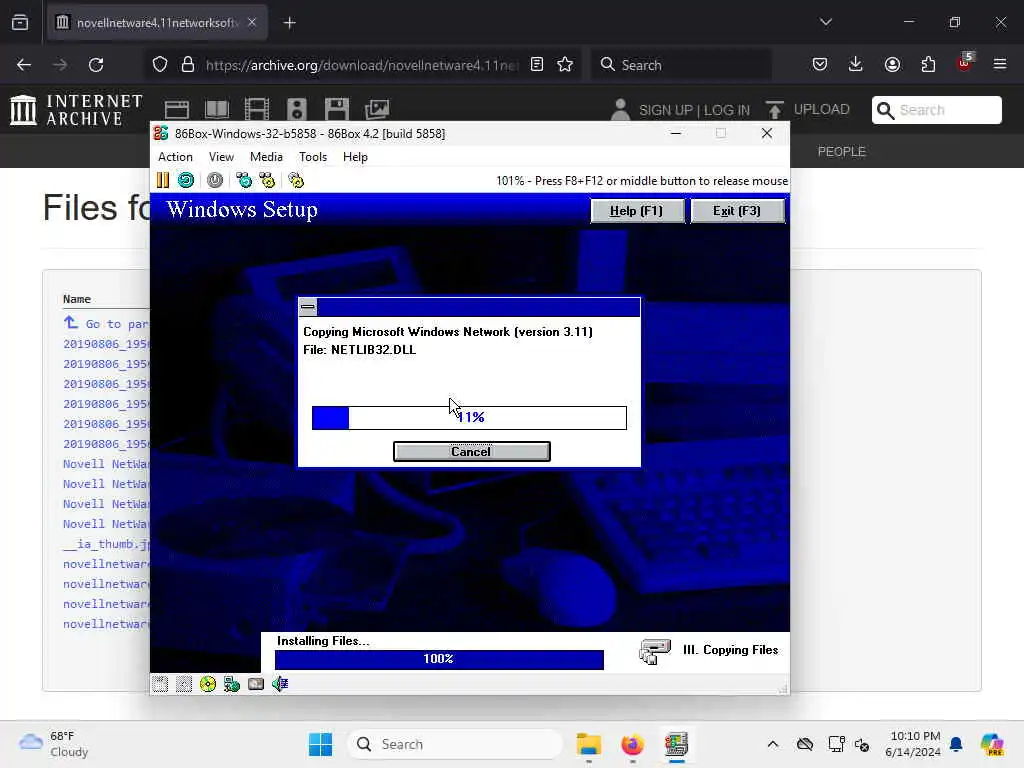Viewport: 1024px width, 768px height.
Task: Click the ACPI shutdown power icon
Action: tap(215, 180)
